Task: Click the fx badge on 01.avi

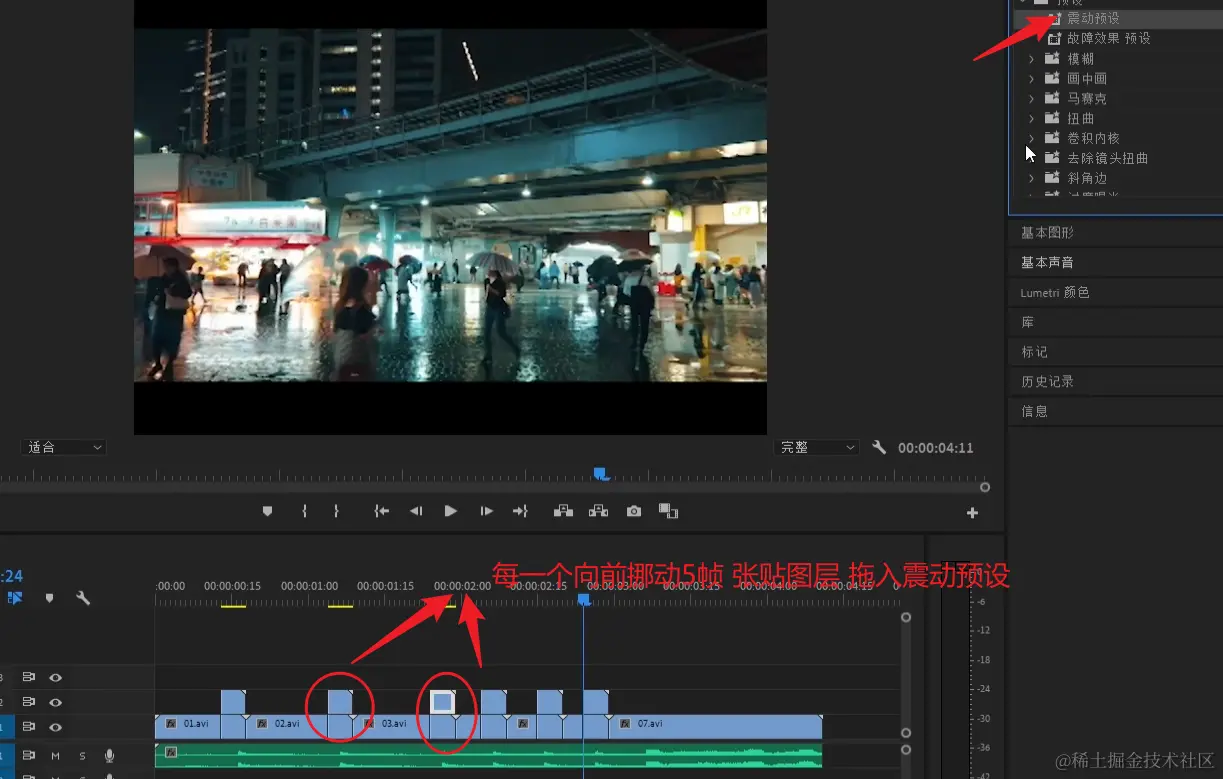Action: pyautogui.click(x=171, y=723)
